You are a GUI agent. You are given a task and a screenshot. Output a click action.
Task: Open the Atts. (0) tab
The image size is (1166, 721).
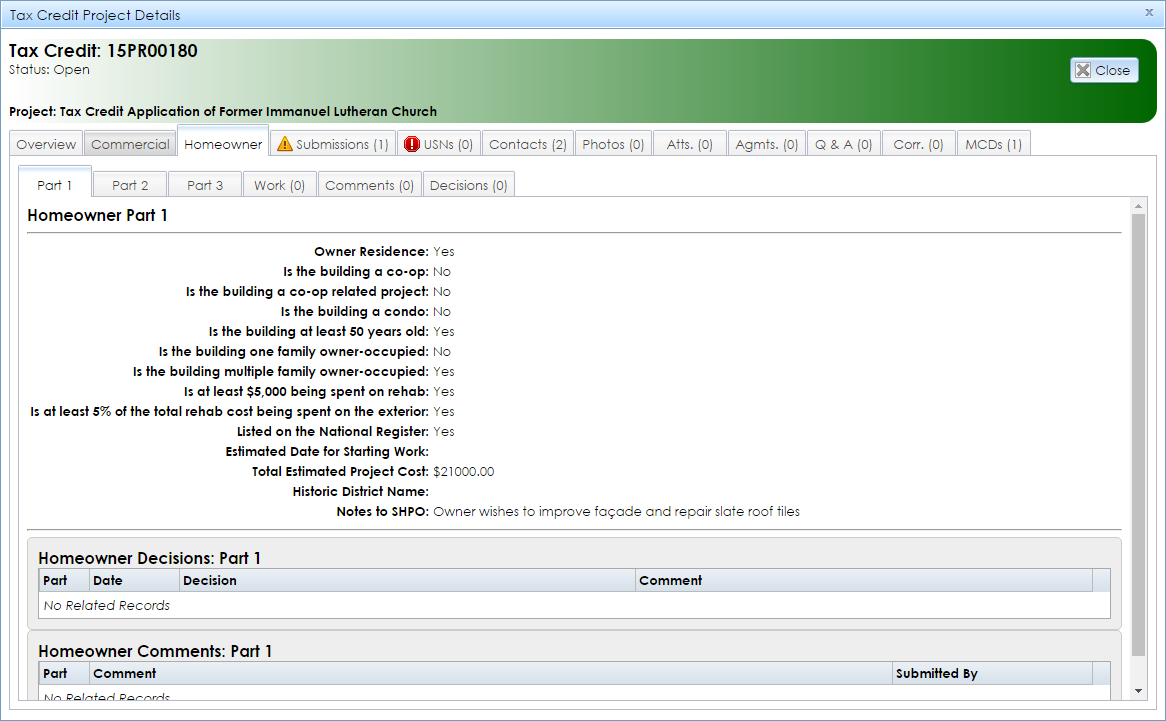[x=689, y=144]
